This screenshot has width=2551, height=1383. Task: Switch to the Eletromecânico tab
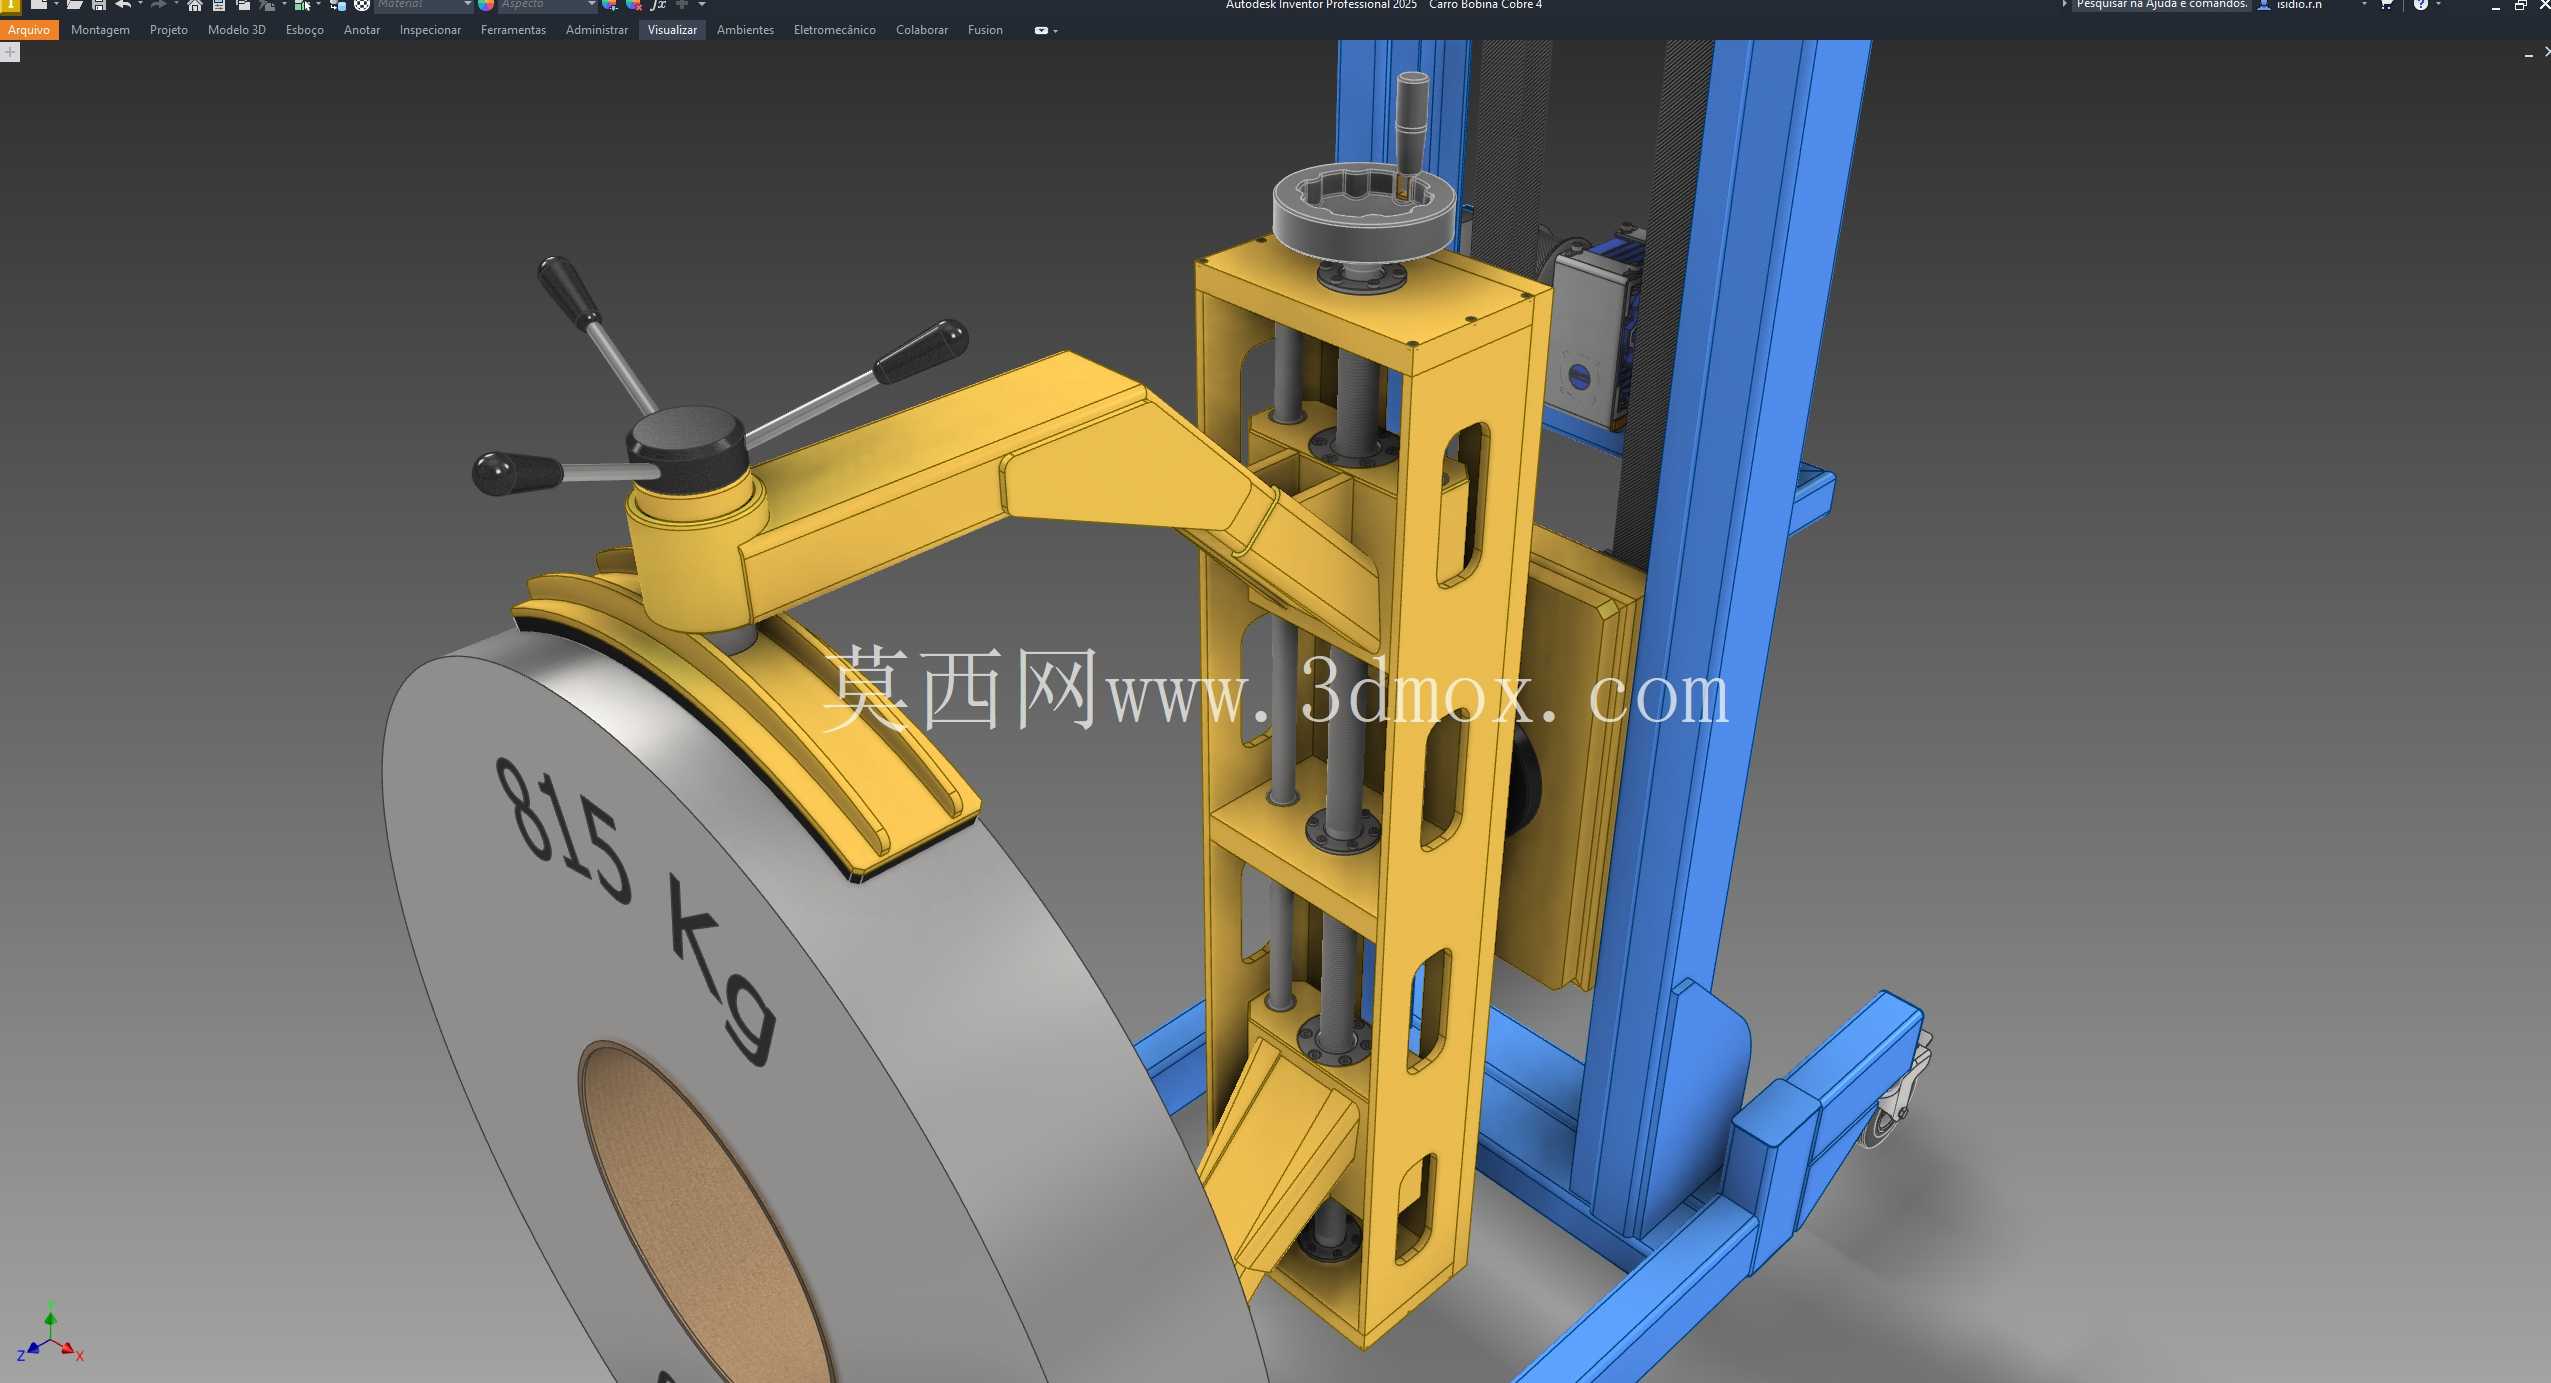pos(835,30)
